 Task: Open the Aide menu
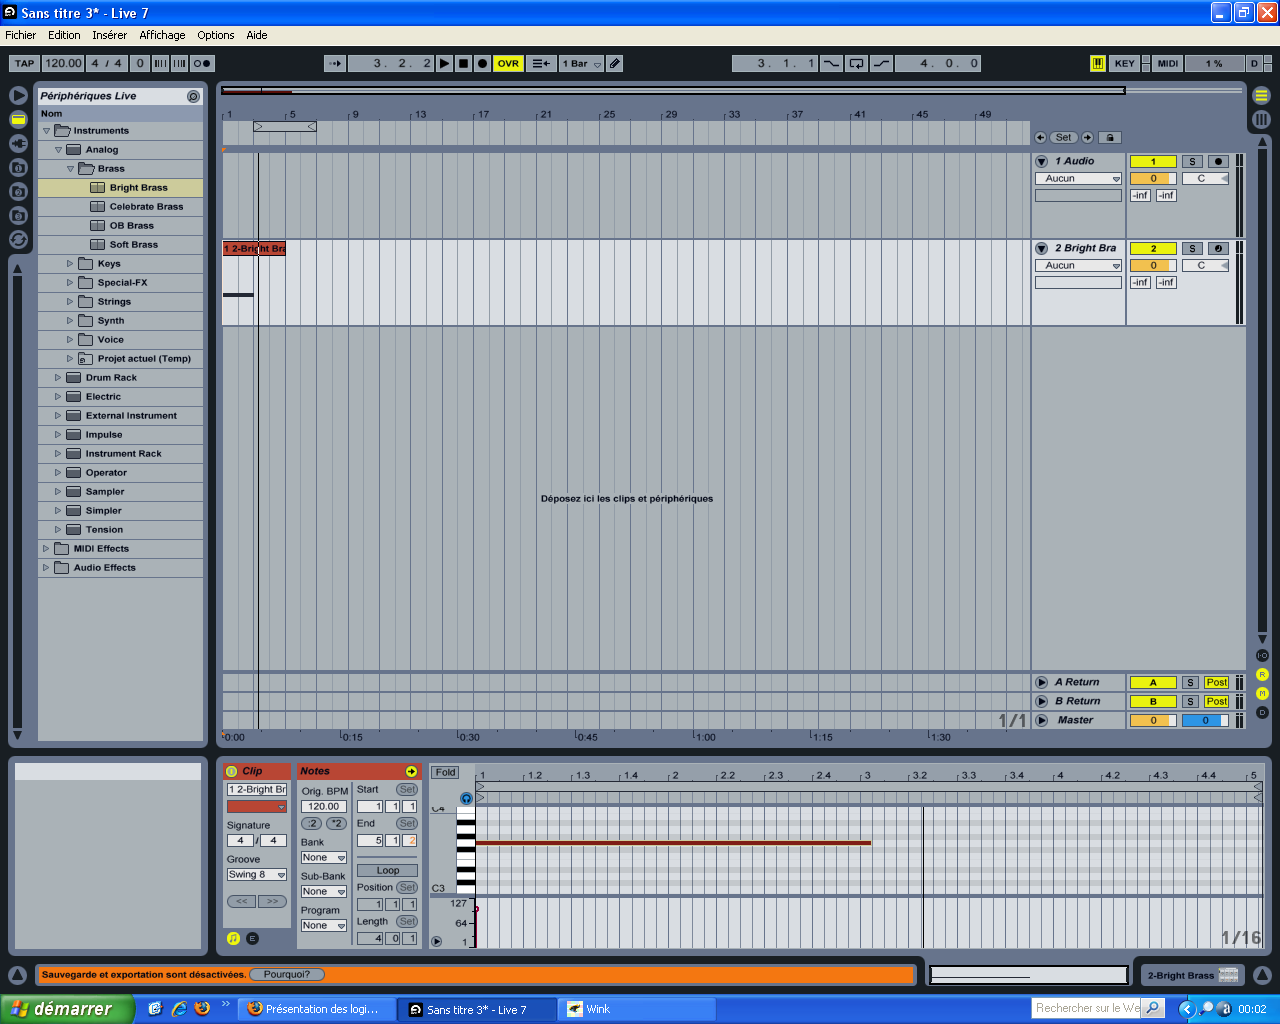(257, 35)
